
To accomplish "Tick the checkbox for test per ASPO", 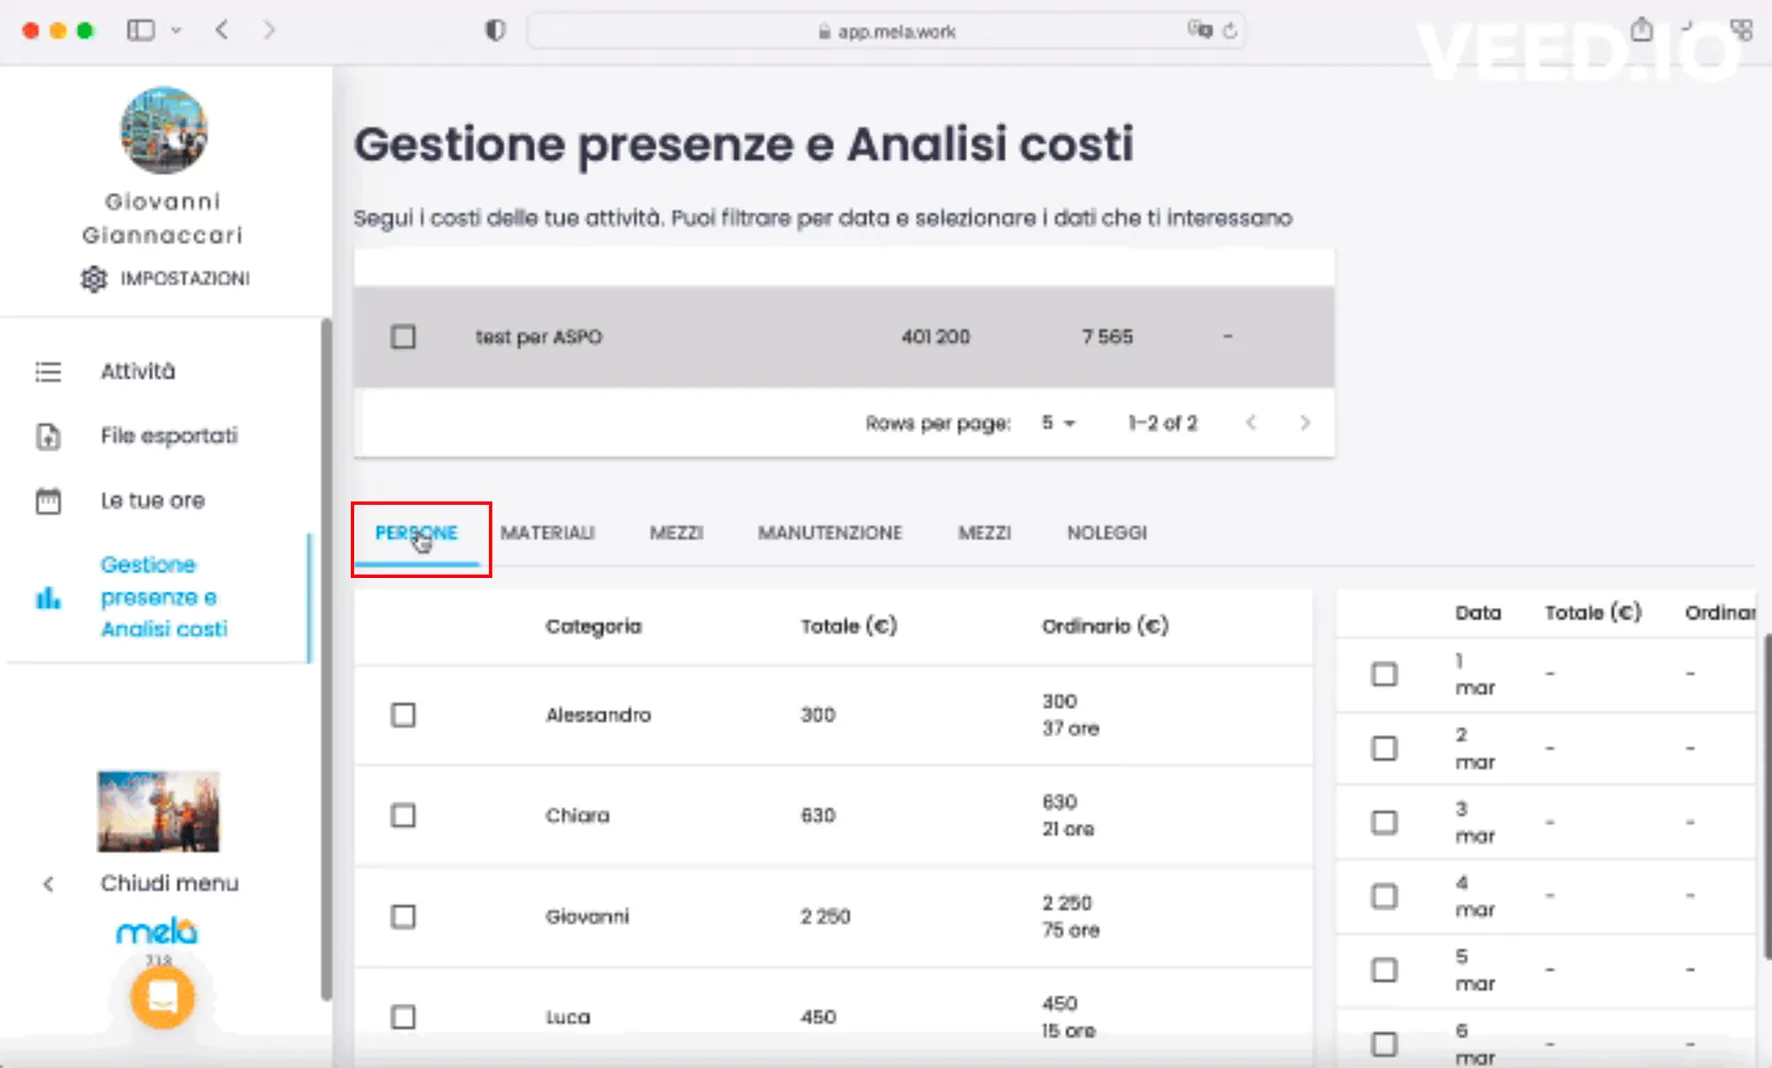I will pyautogui.click(x=403, y=337).
